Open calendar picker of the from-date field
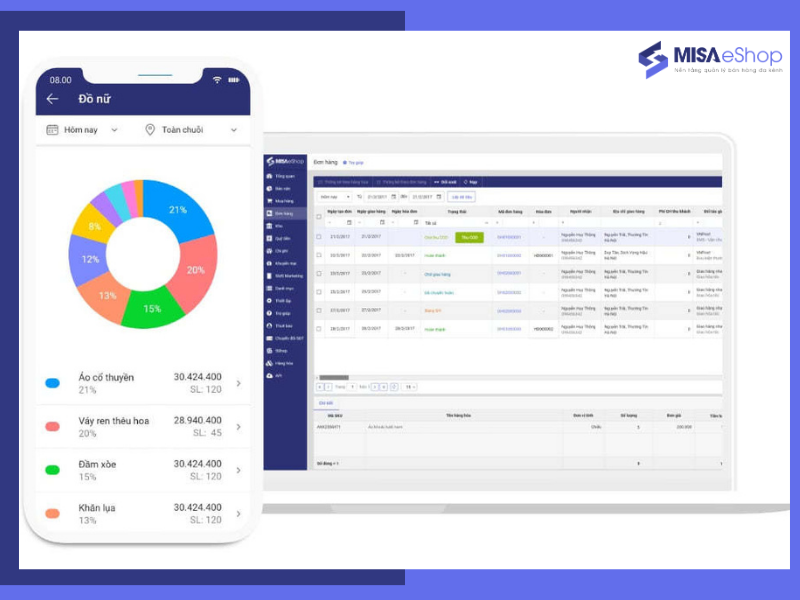Image resolution: width=800 pixels, height=600 pixels. 393,197
